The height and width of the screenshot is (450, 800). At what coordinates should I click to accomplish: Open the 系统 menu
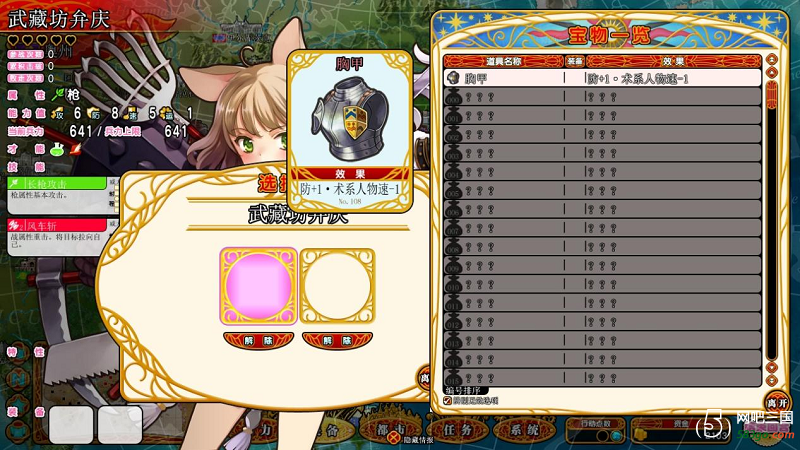coord(526,430)
